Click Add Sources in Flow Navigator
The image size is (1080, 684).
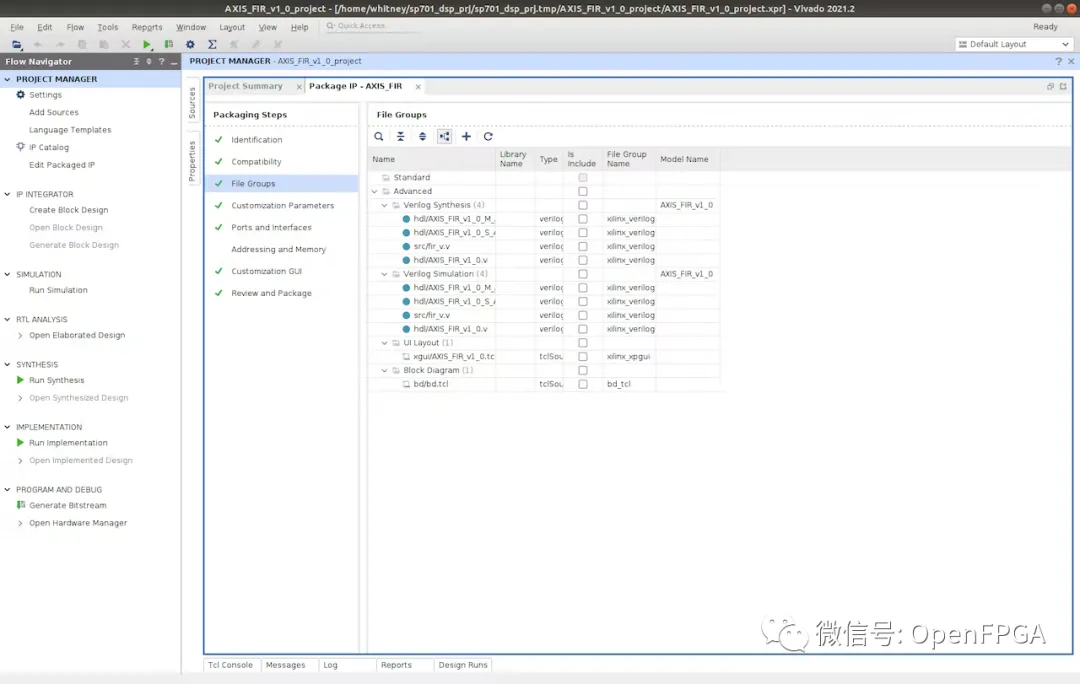[54, 112]
